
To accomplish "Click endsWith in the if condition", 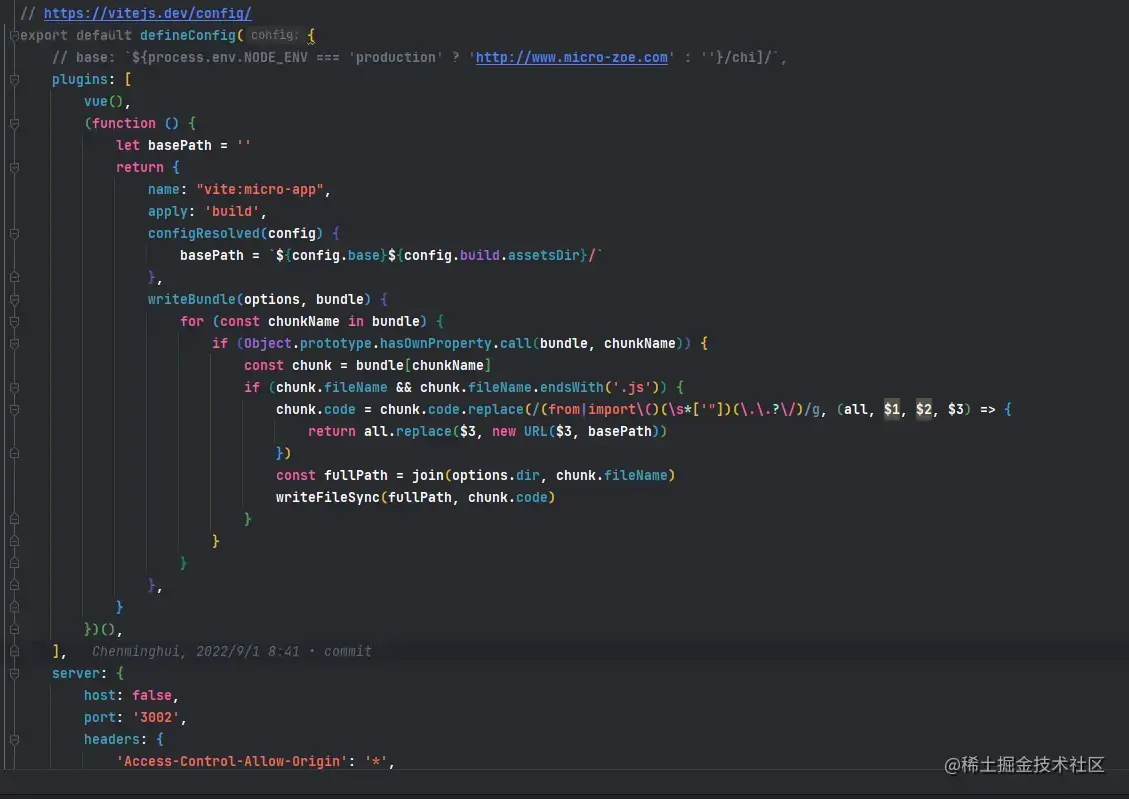I will [x=572, y=387].
